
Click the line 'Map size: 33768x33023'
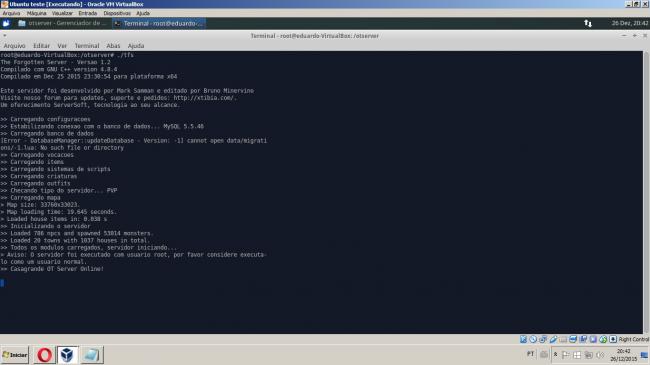click(40, 205)
